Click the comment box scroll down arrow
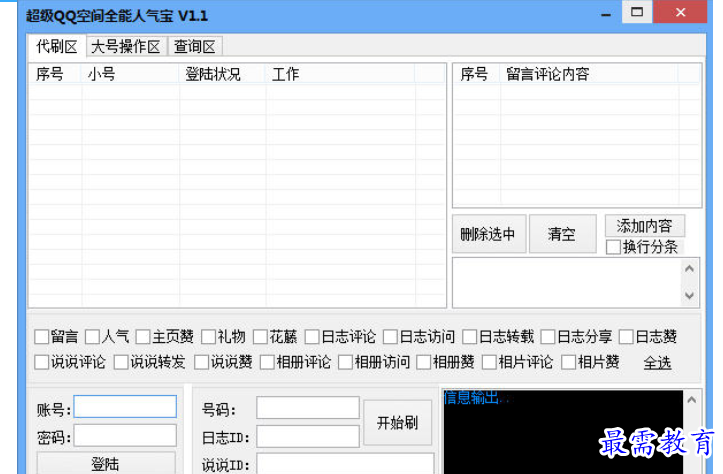This screenshot has width=723, height=474. coord(690,296)
